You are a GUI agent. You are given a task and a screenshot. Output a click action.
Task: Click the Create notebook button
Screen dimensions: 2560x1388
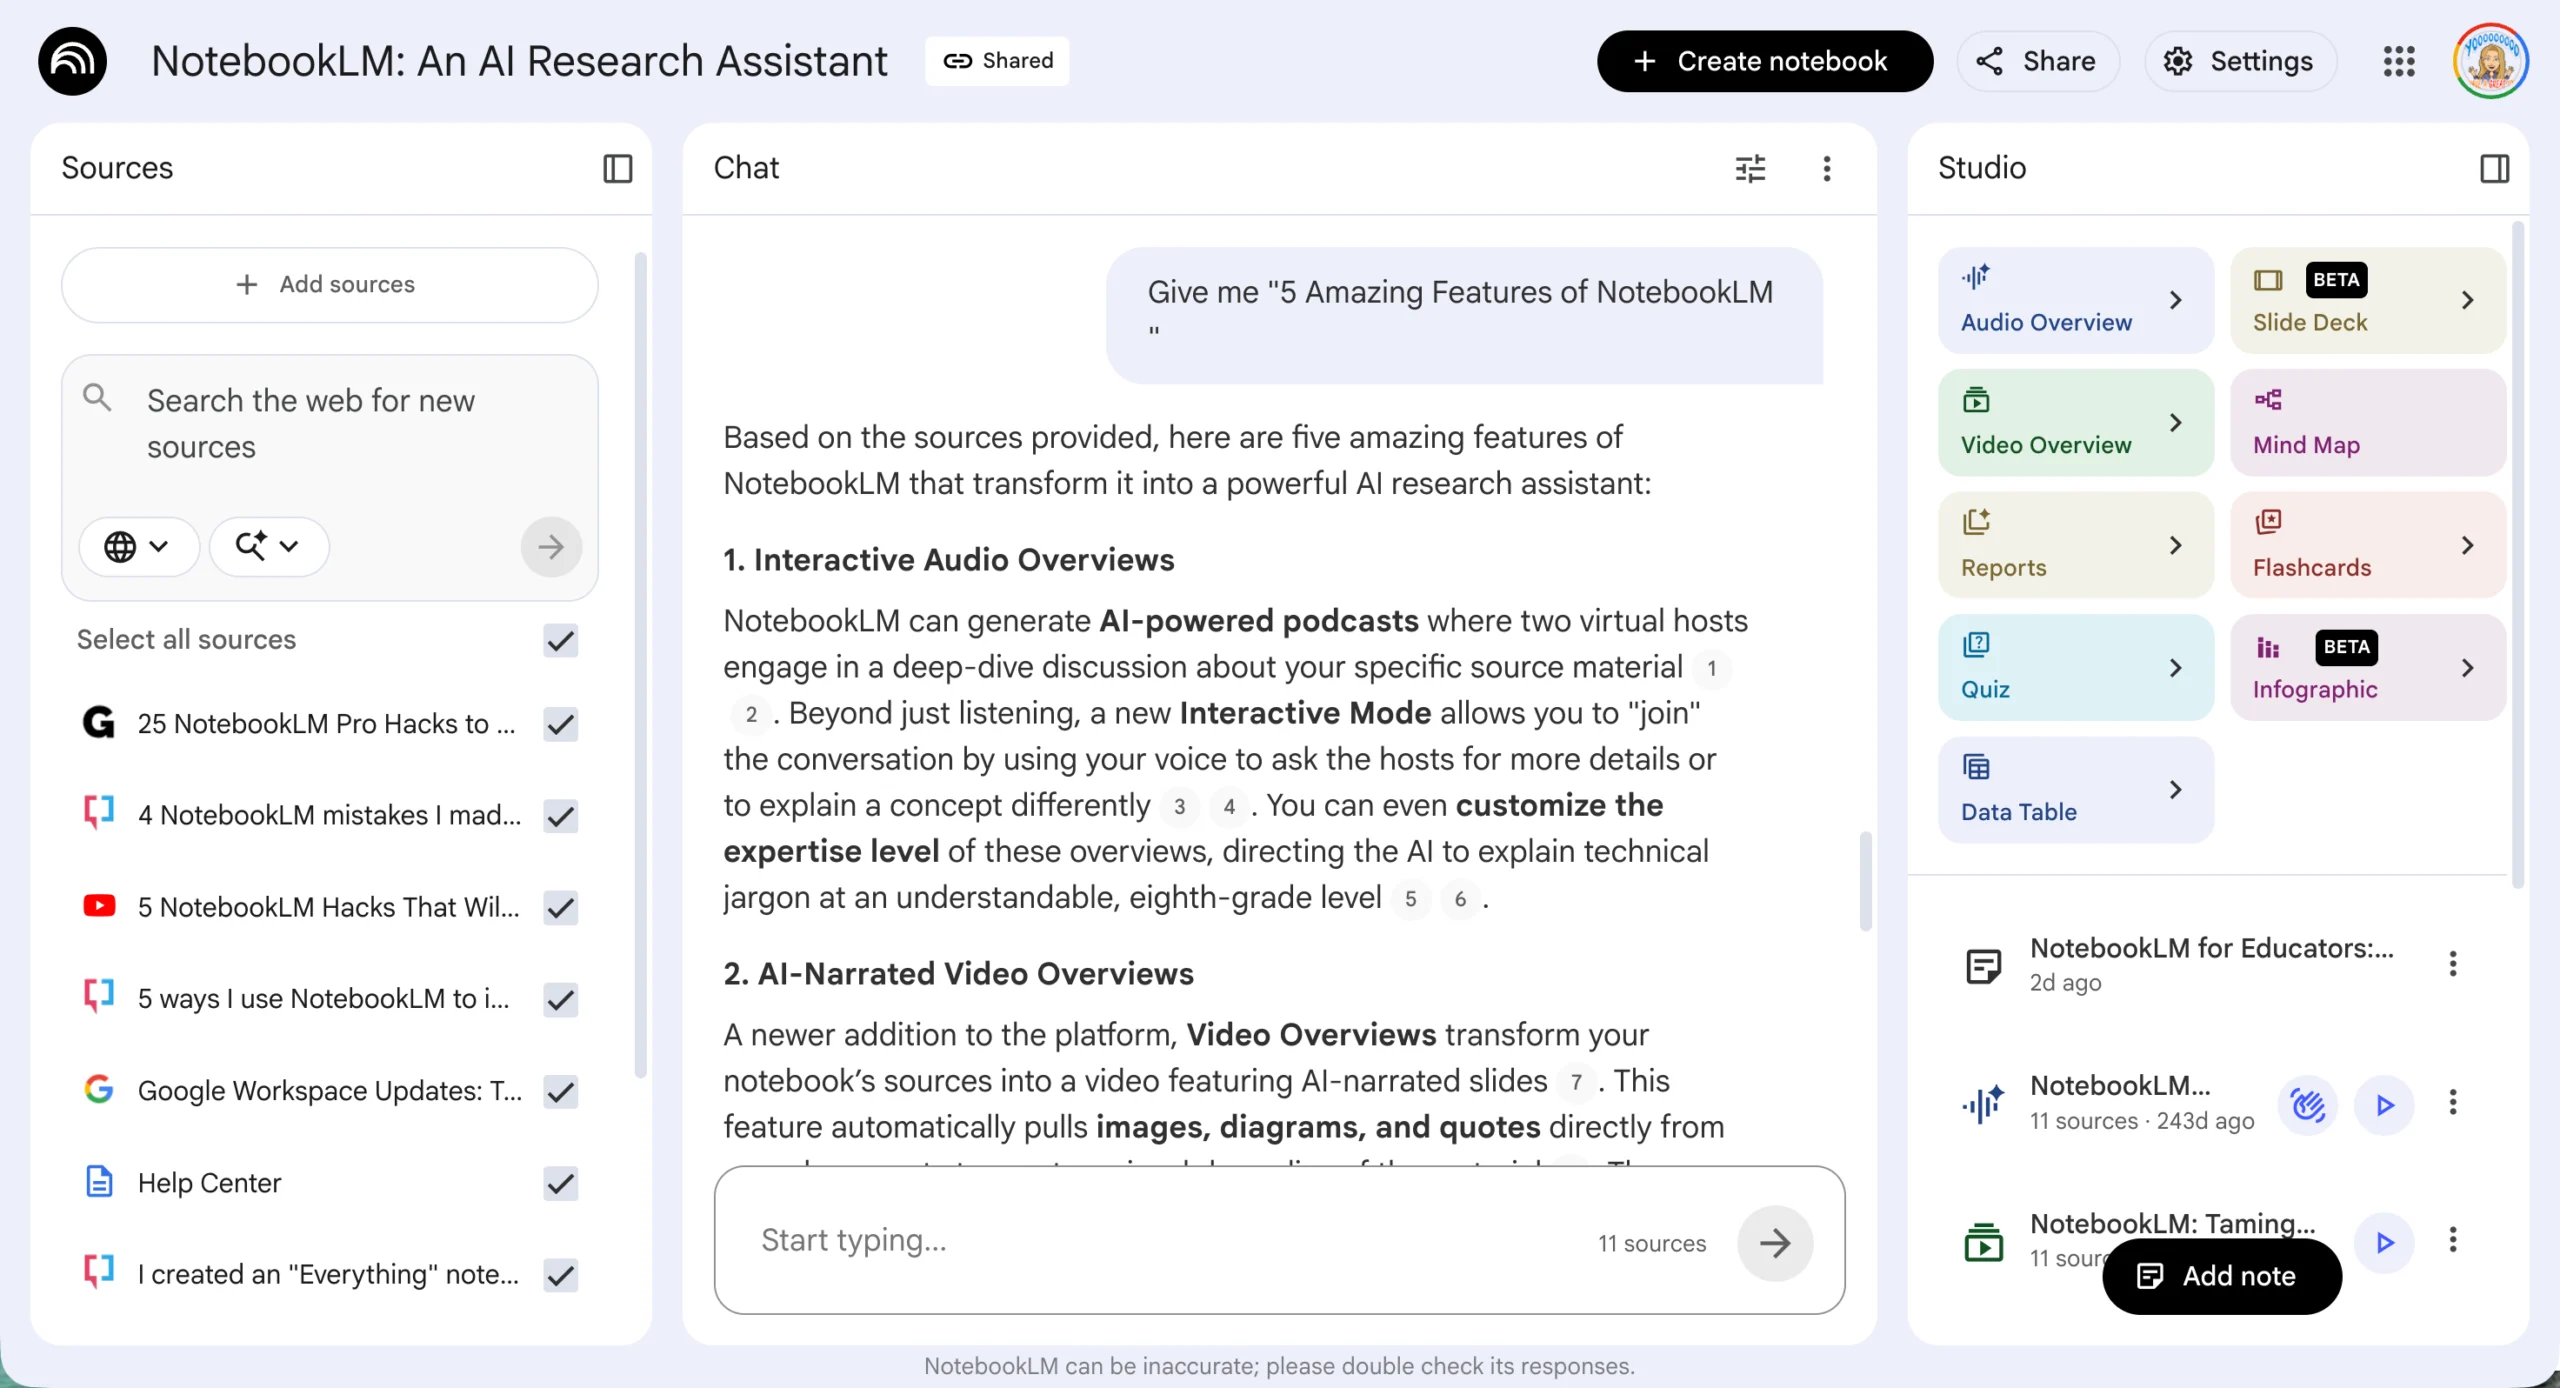coord(1764,61)
